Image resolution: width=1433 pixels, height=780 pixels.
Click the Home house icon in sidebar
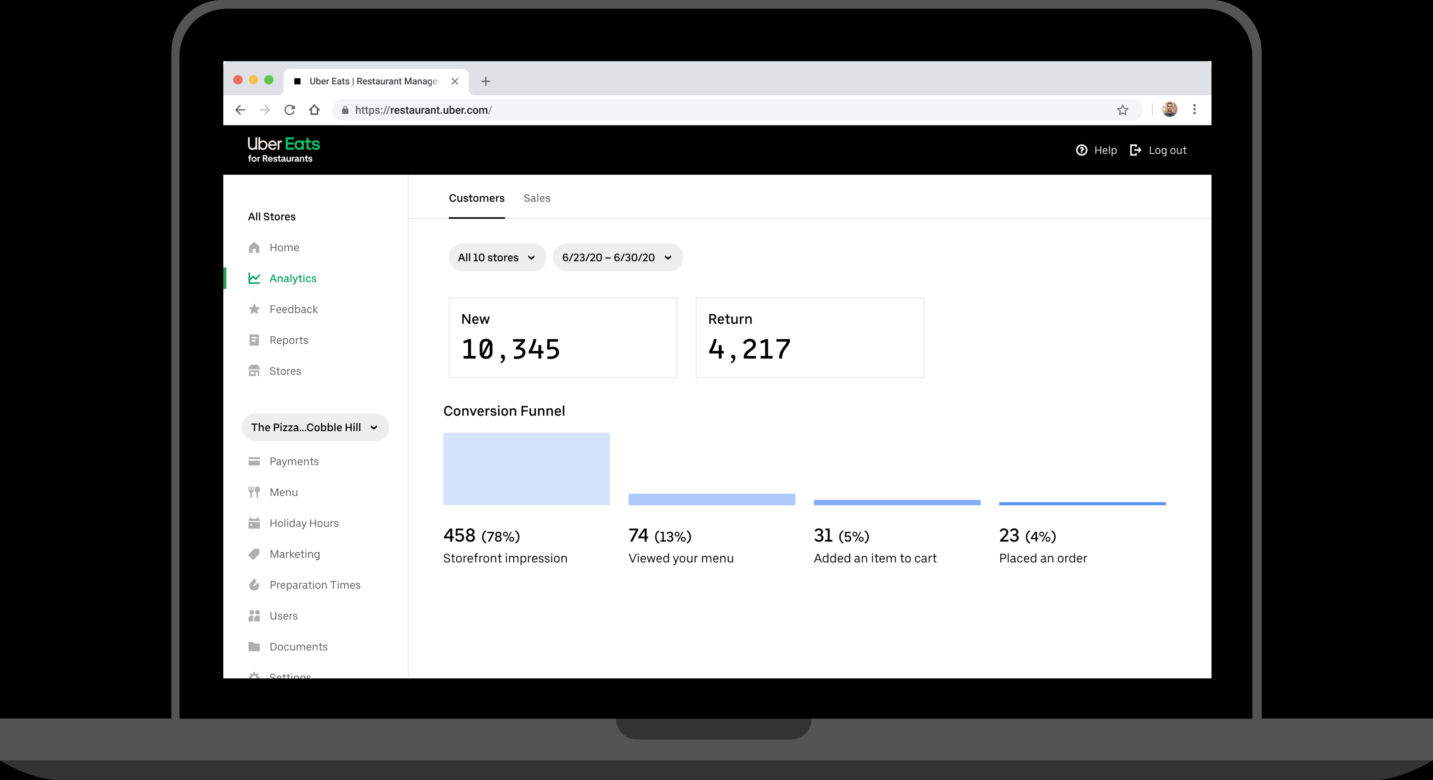pyautogui.click(x=254, y=247)
